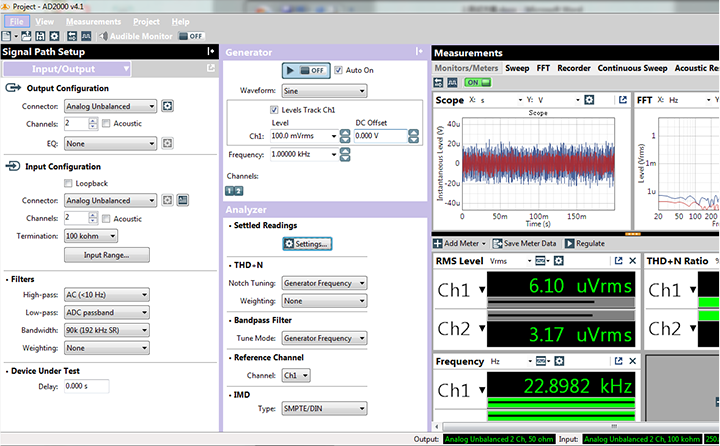Open project settings gear in the main toolbar

pyautogui.click(x=54, y=36)
